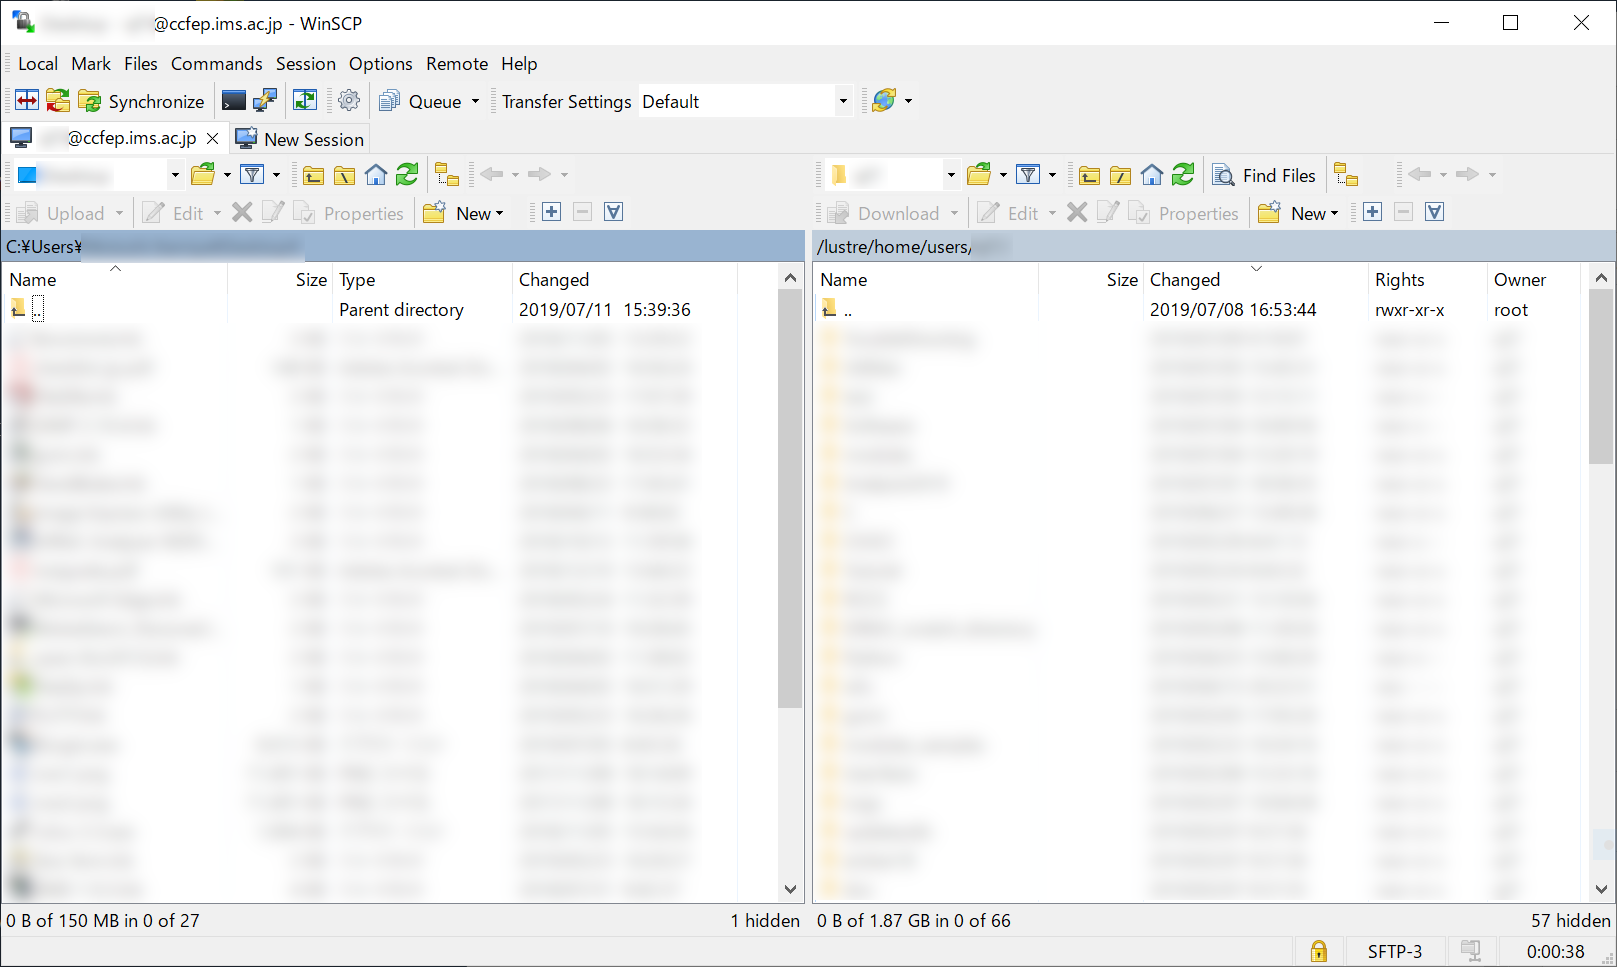This screenshot has height=967, width=1617.
Task: Go to root directory in local panel
Action: tap(344, 175)
